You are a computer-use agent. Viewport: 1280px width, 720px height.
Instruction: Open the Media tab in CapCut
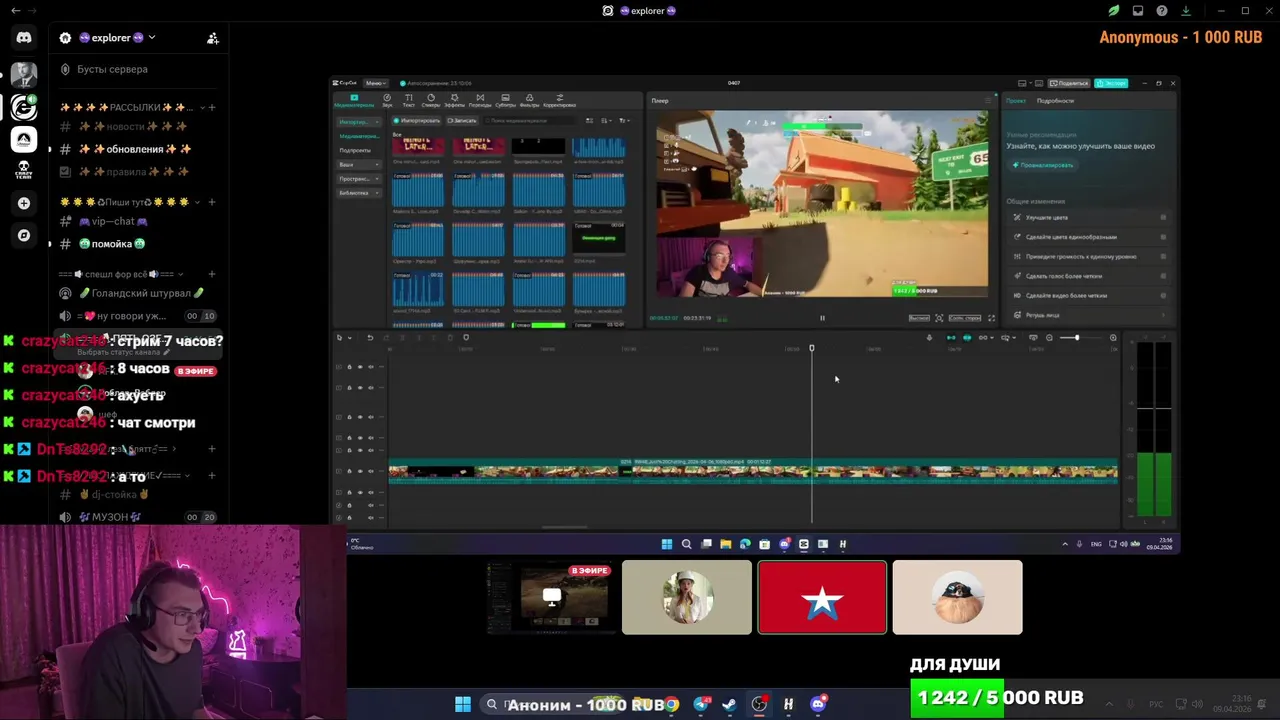tap(354, 101)
